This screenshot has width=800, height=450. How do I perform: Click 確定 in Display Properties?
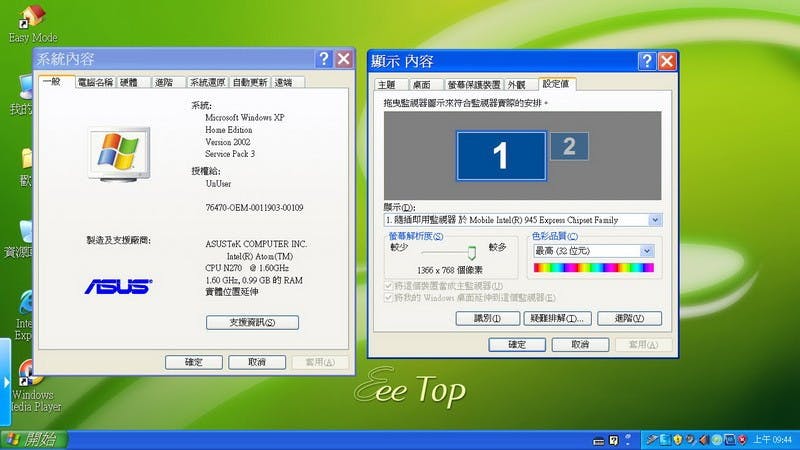[517, 345]
